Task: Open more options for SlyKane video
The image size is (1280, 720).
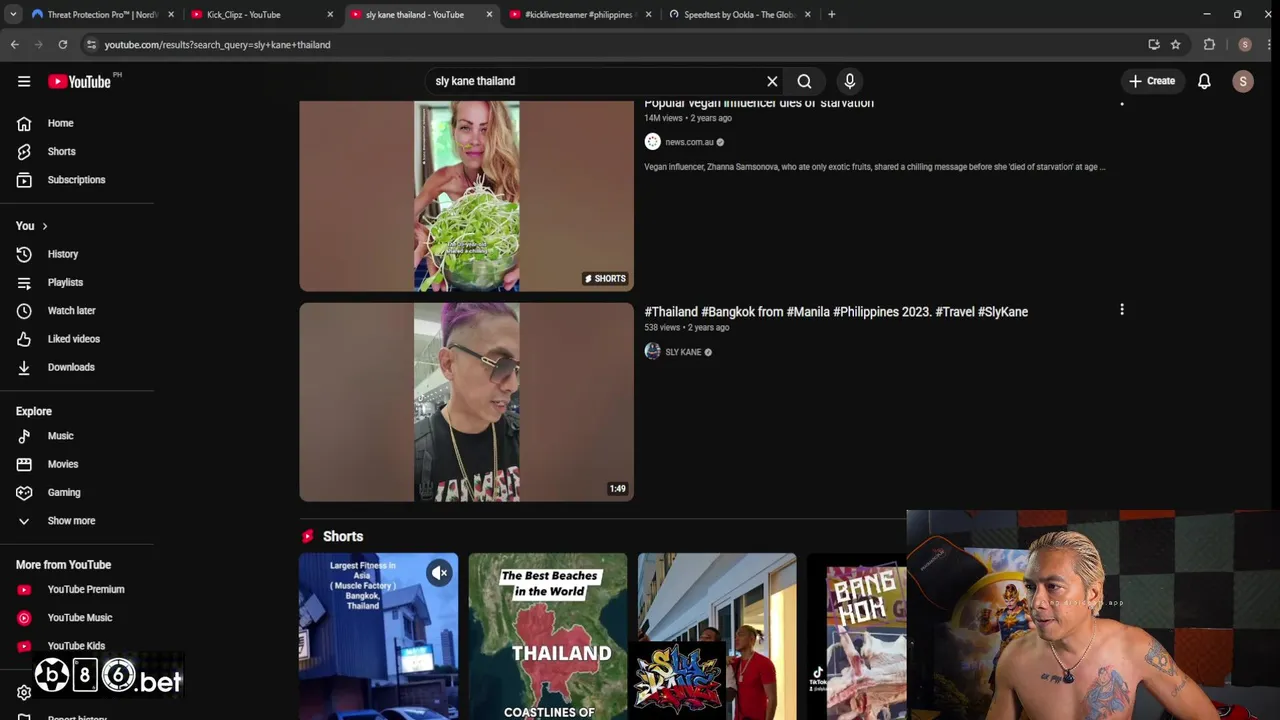Action: click(x=1121, y=310)
